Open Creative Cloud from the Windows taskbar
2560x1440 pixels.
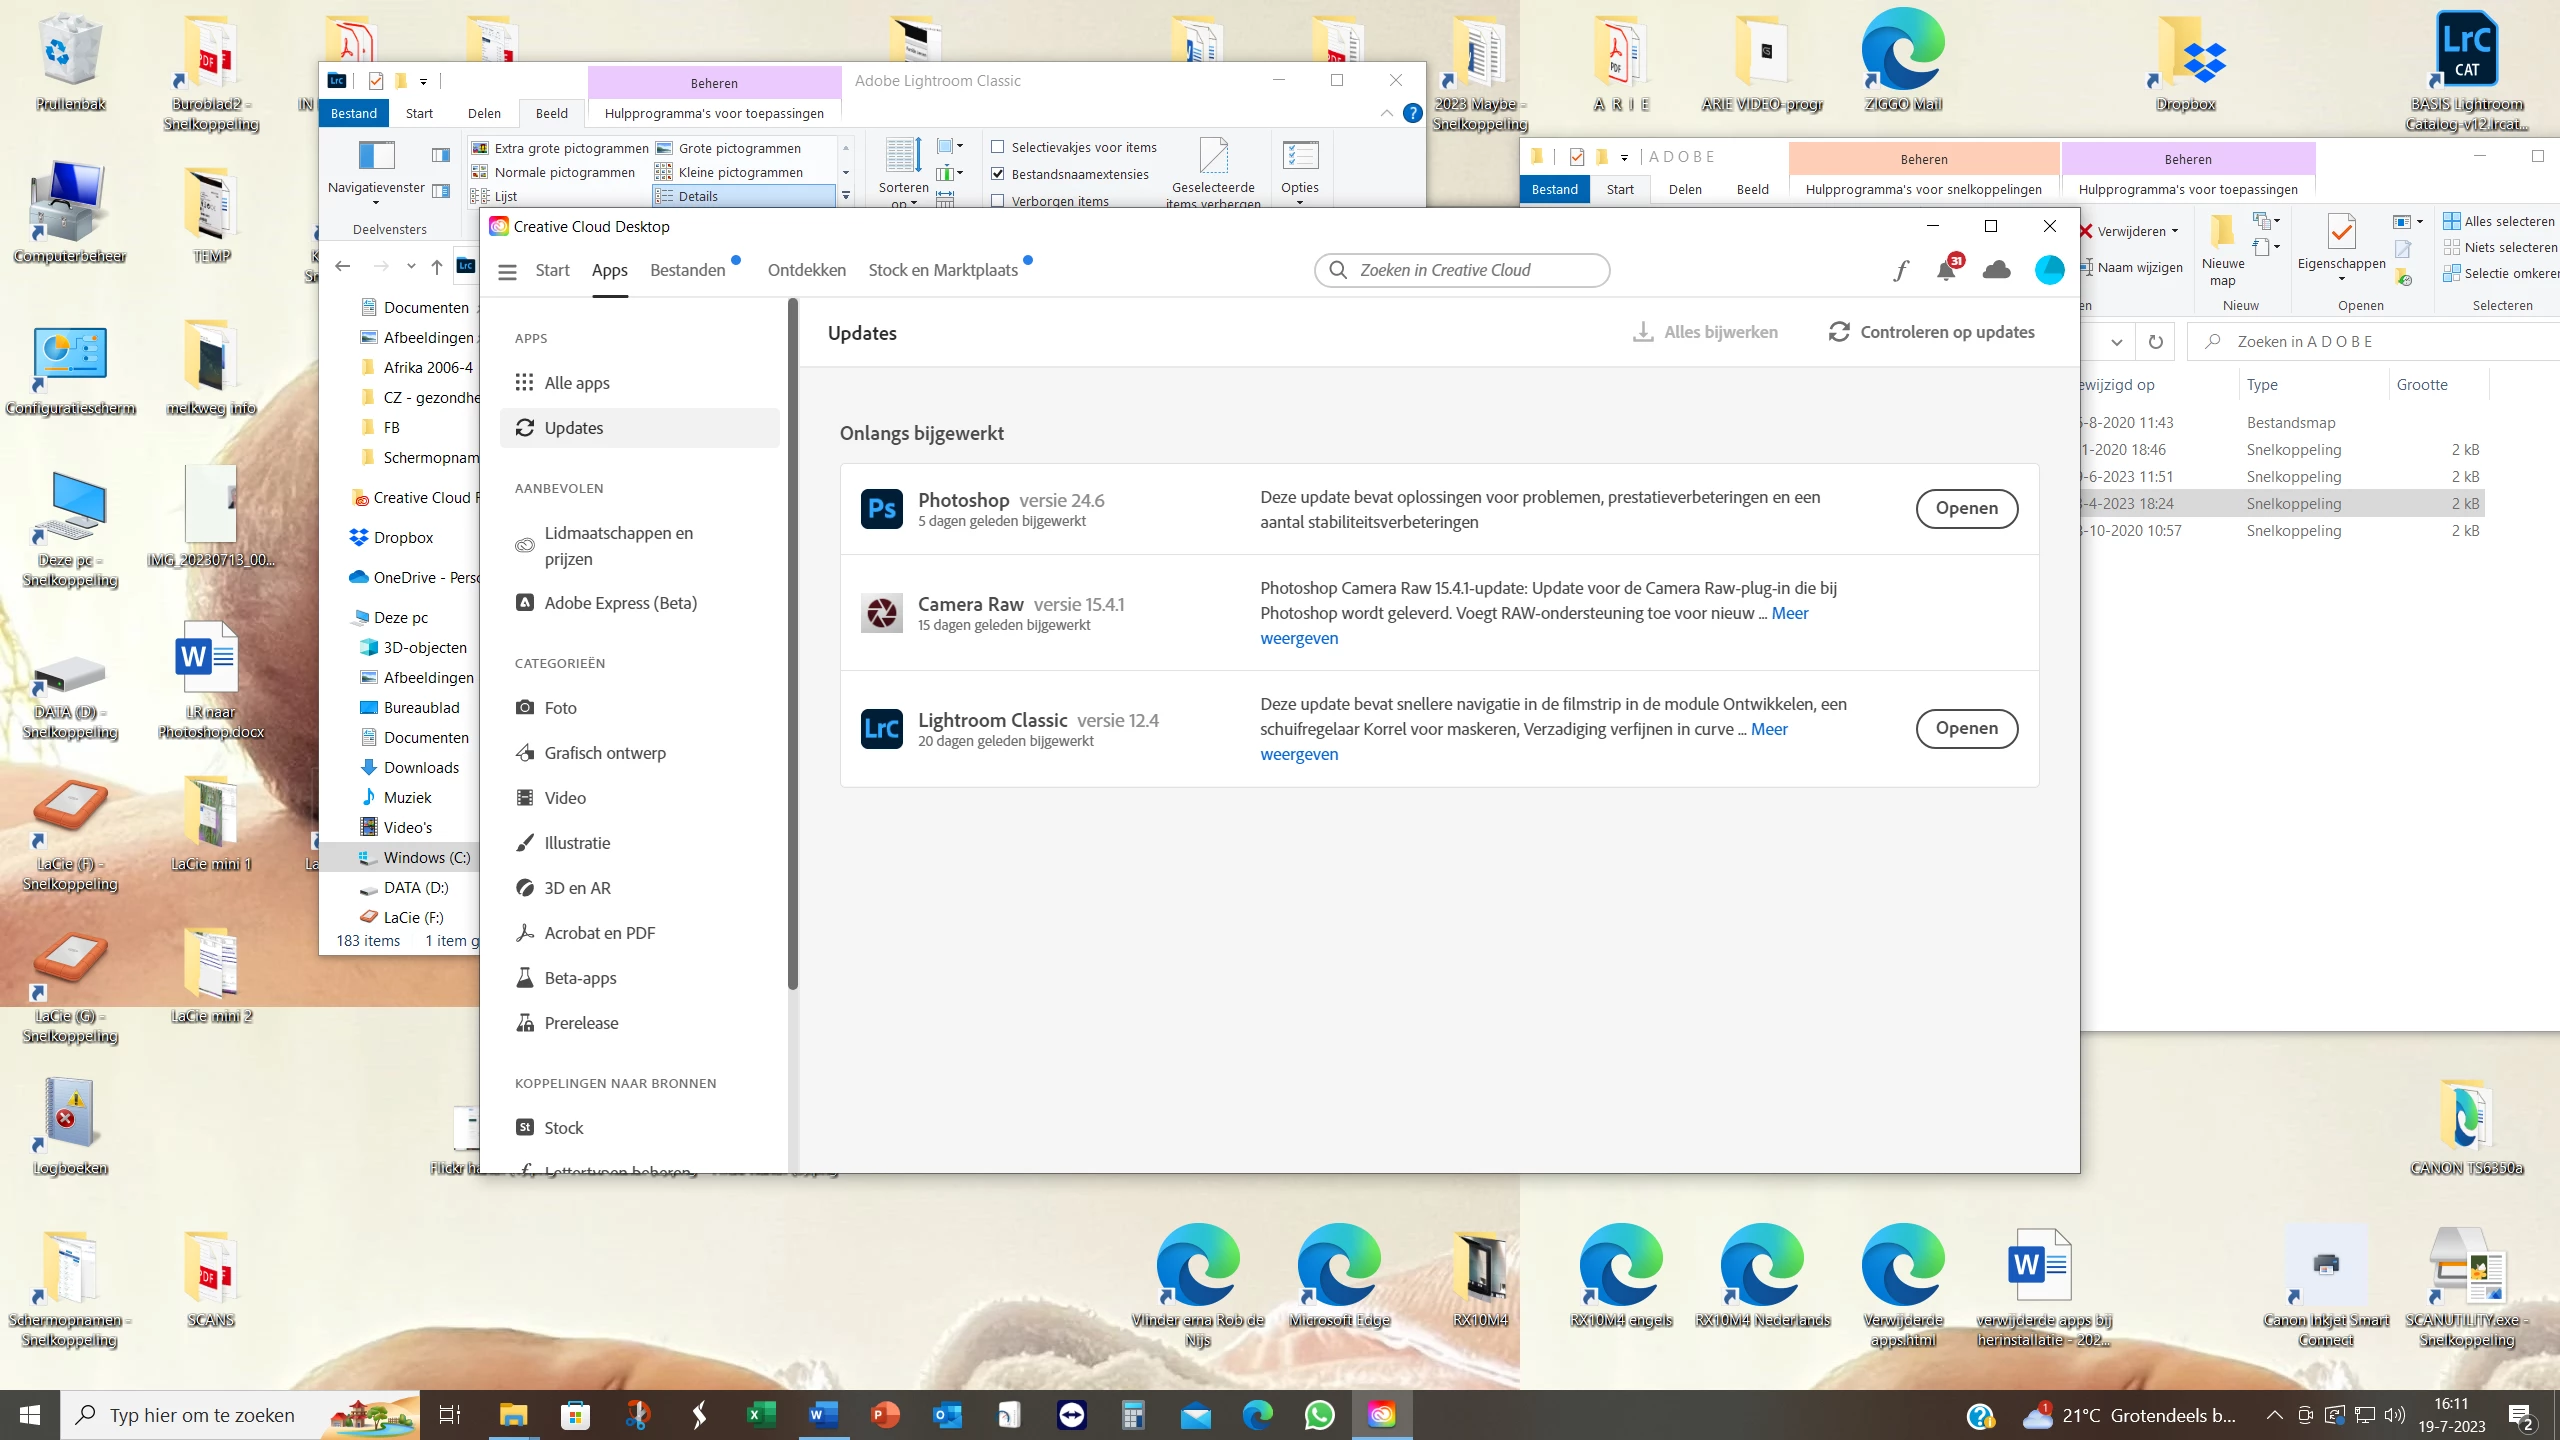tap(1381, 1414)
